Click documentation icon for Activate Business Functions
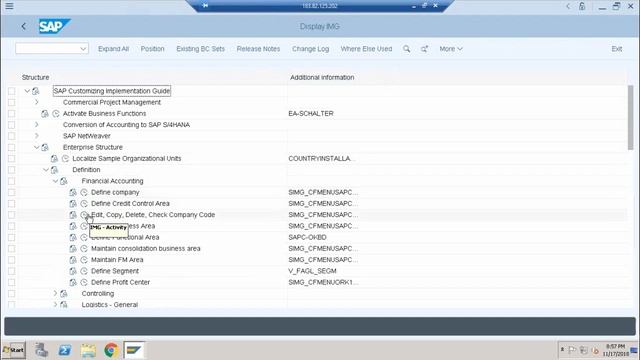This screenshot has width=640, height=360. pyautogui.click(x=45, y=113)
